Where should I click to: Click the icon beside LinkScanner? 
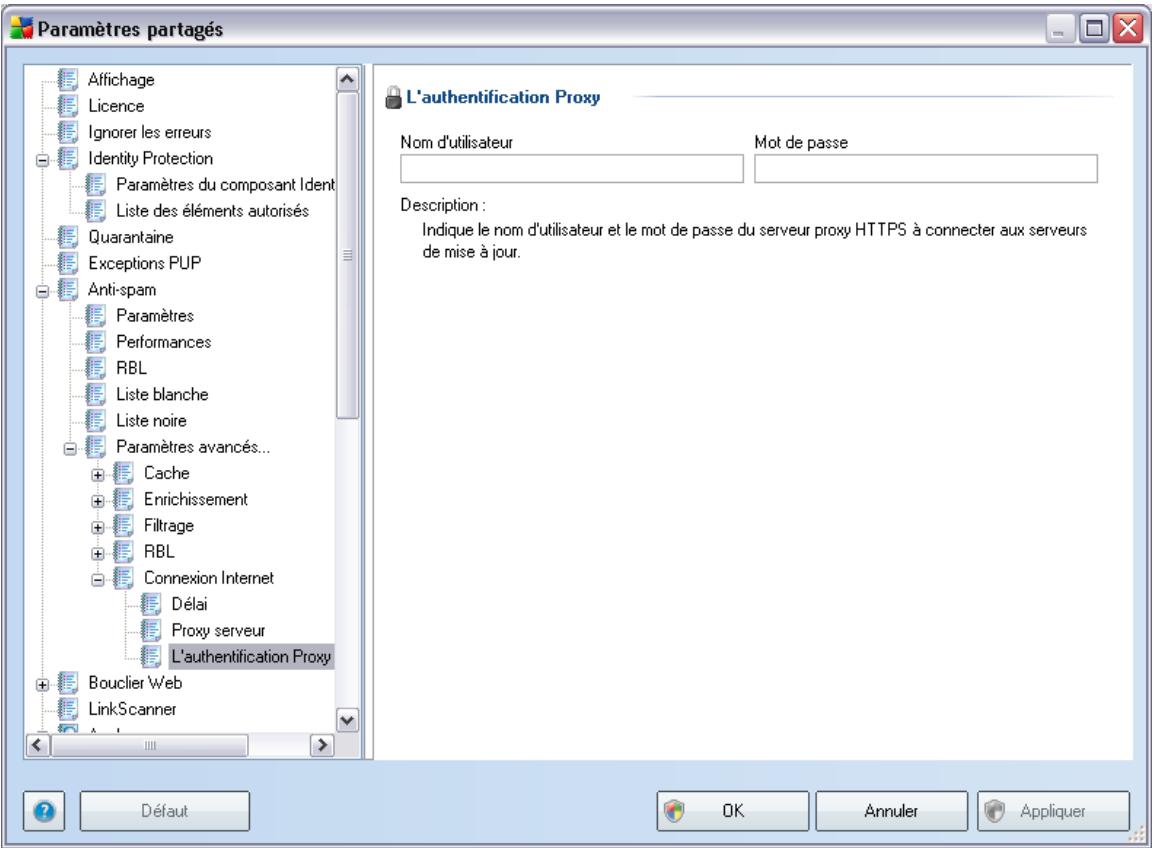pos(67,709)
